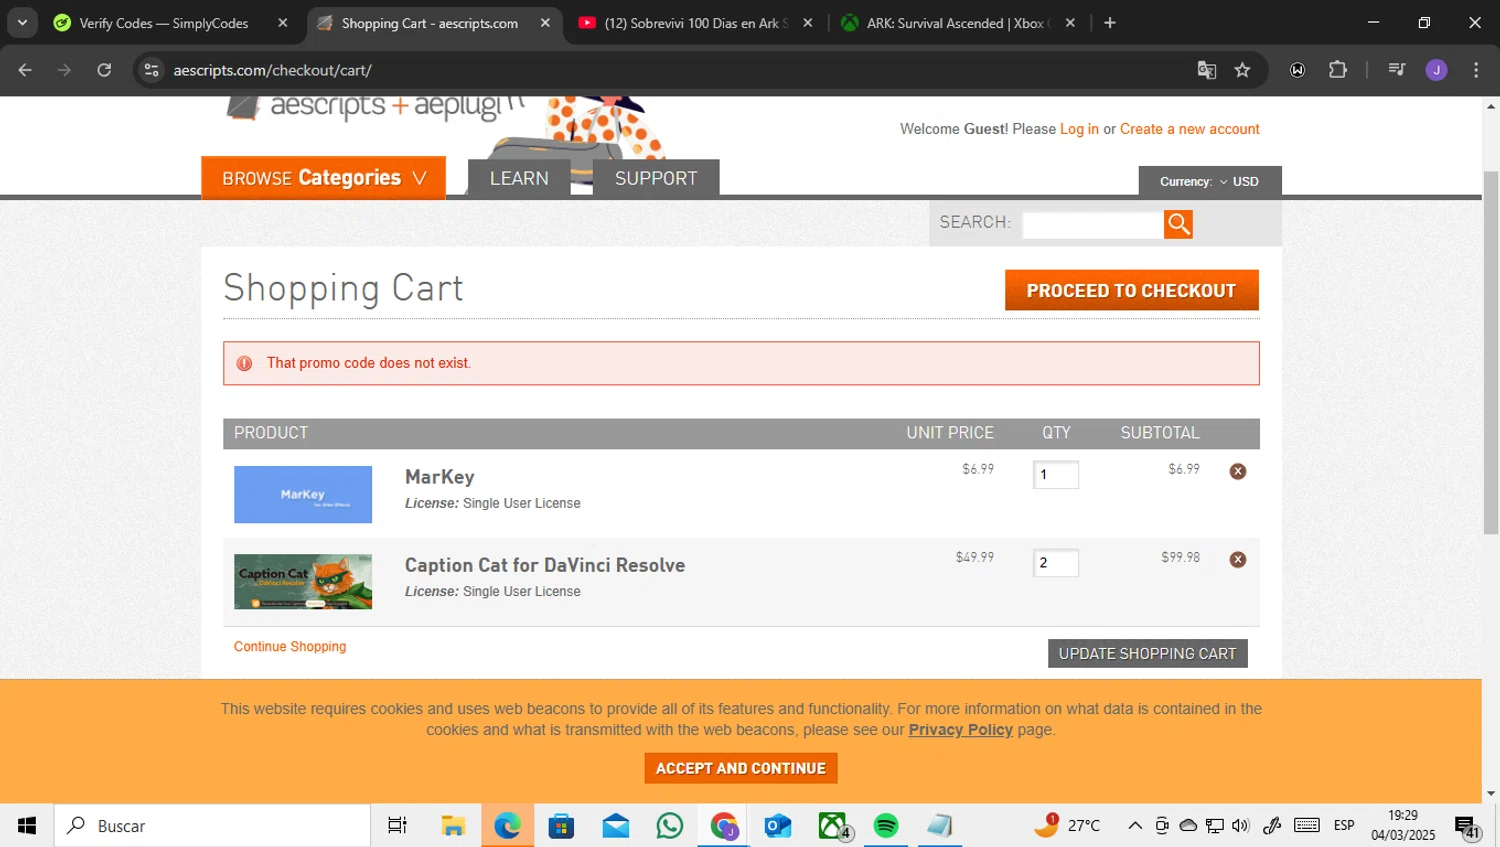Click the PROCEED TO CHECKOUT button
Viewport: 1500px width, 847px height.
1132,290
